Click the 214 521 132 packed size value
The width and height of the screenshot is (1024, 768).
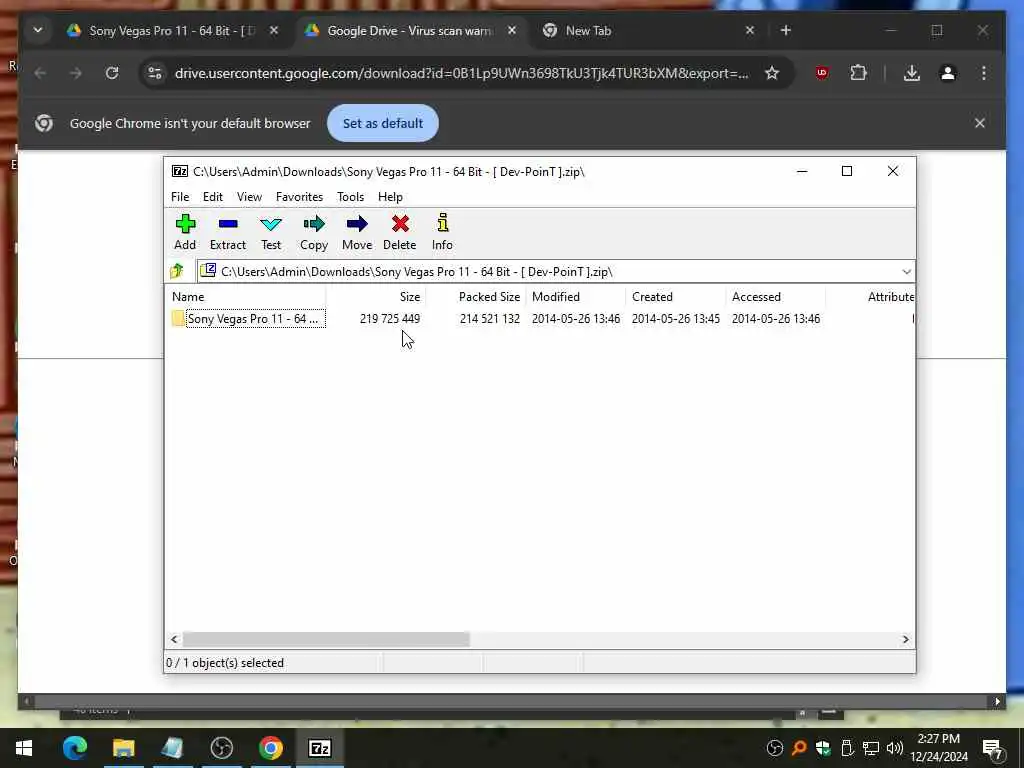pyautogui.click(x=490, y=319)
